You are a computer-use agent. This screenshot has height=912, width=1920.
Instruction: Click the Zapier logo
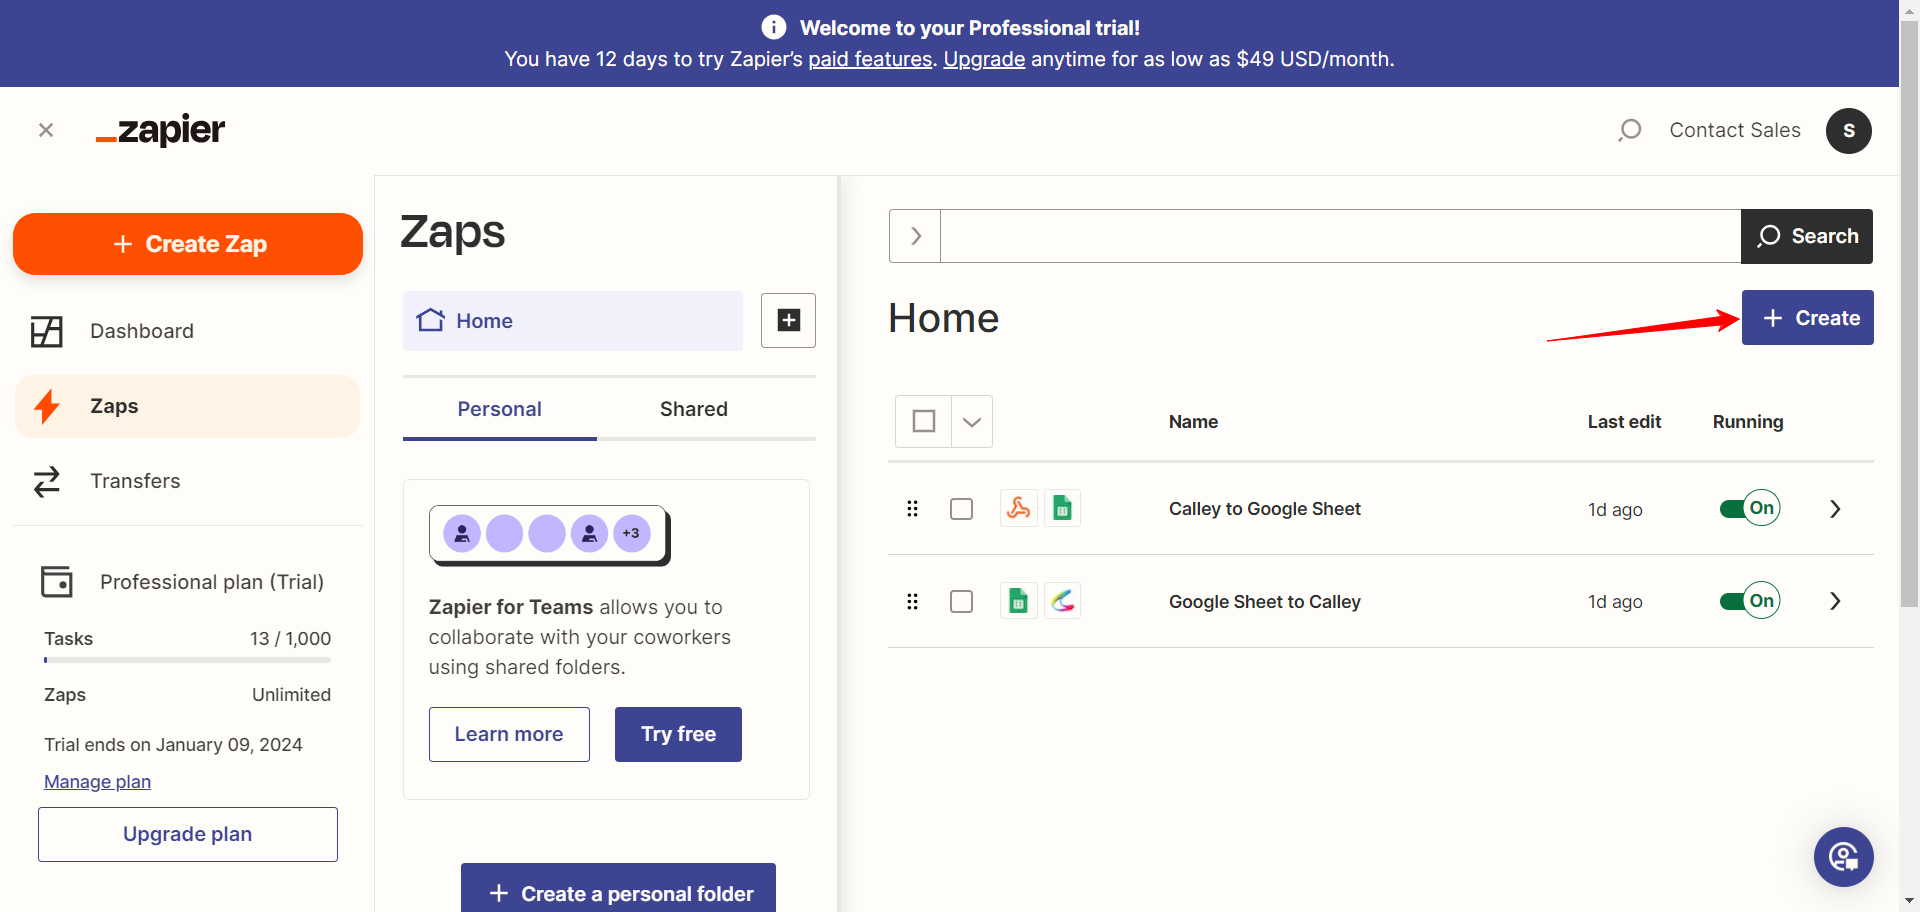click(161, 130)
